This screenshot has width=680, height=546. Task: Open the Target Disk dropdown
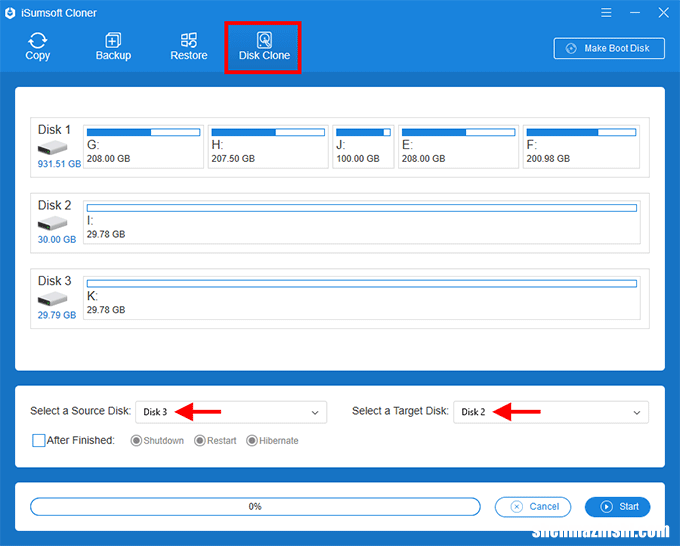(551, 412)
